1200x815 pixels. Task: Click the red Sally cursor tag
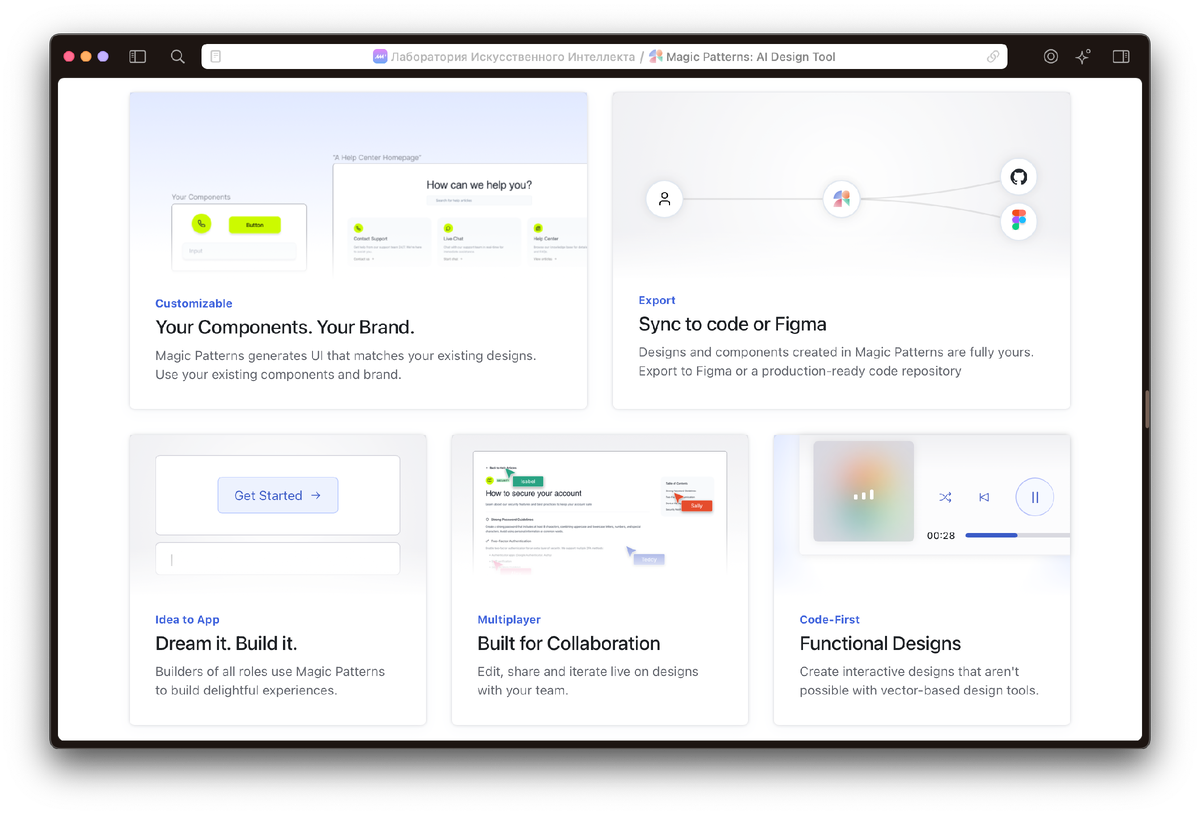697,506
